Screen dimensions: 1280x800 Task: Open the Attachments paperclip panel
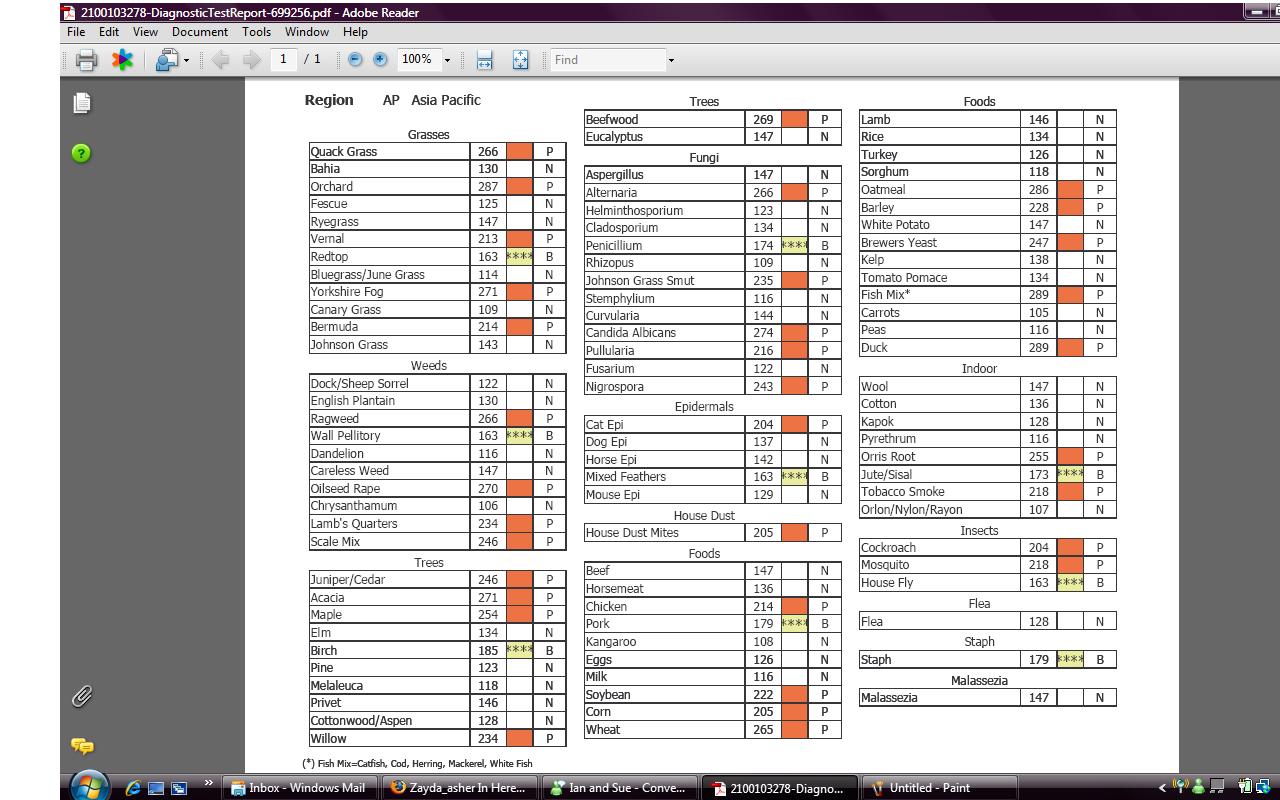(x=82, y=696)
